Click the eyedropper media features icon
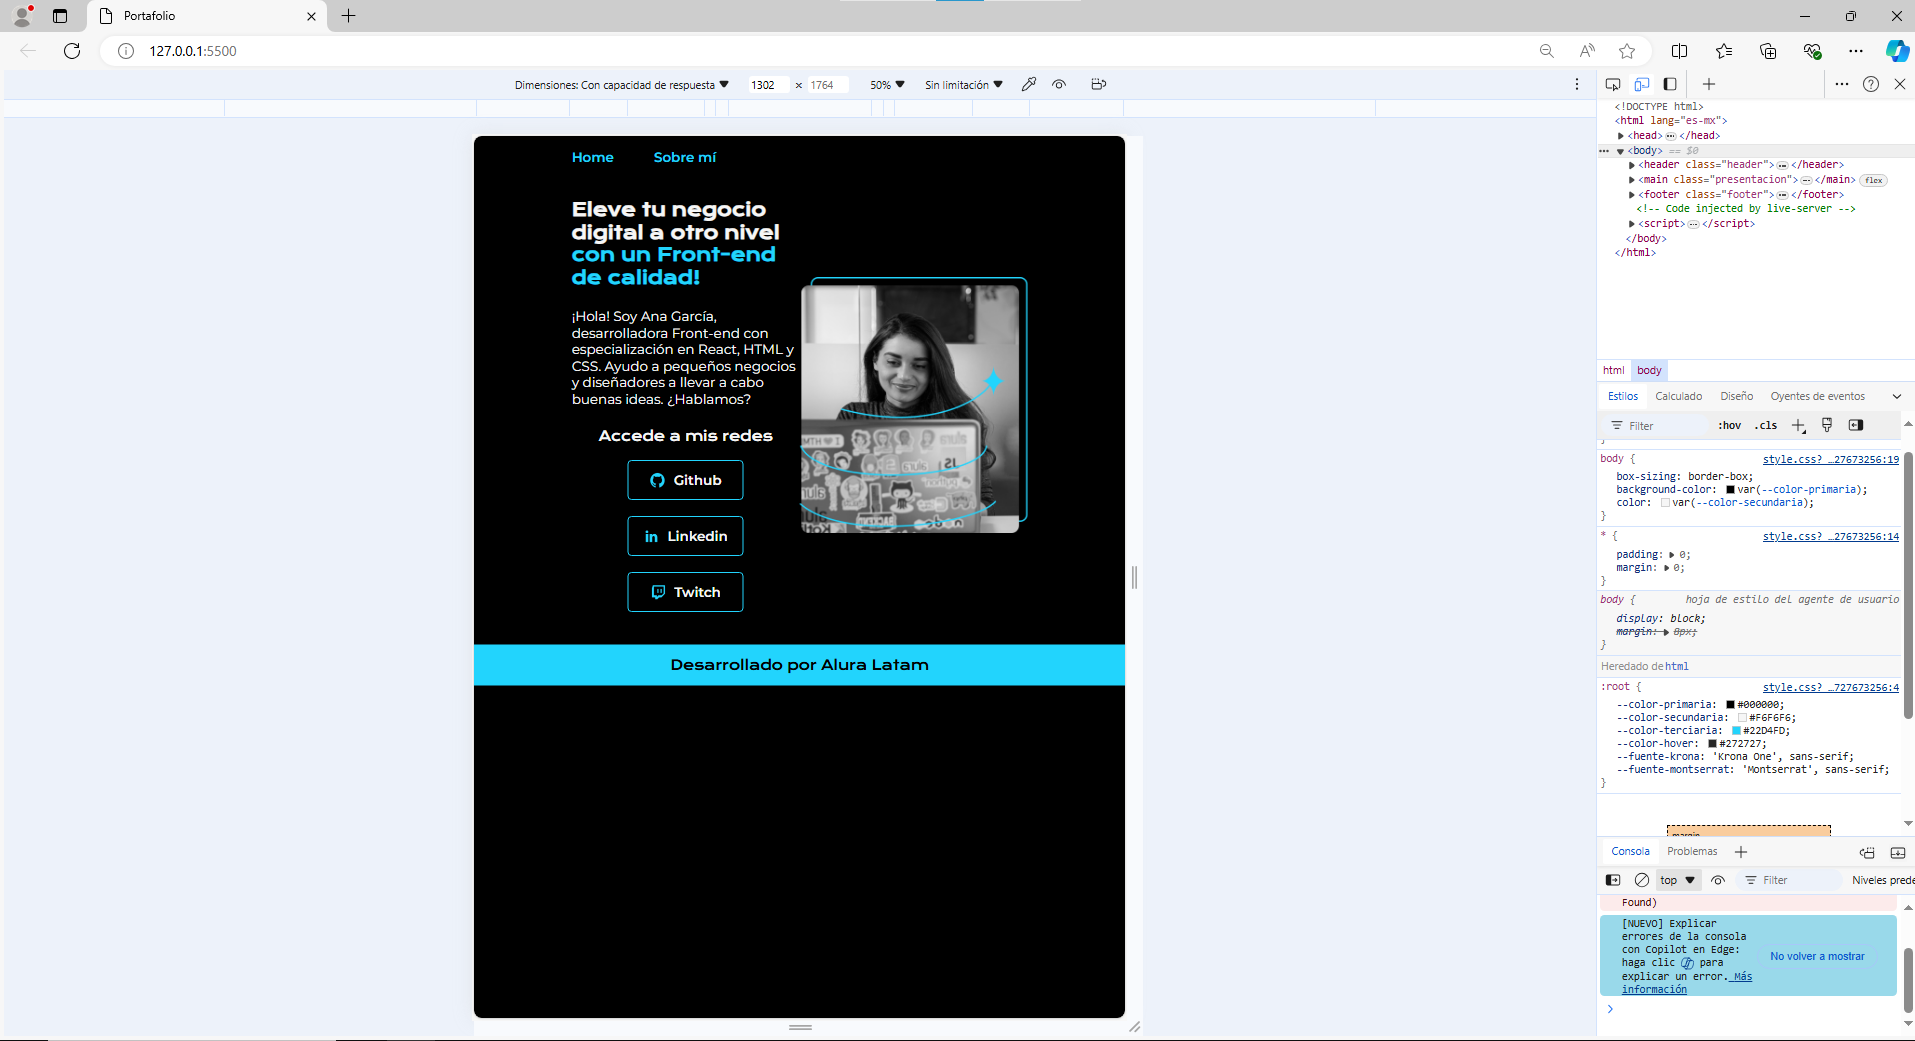 [x=1029, y=84]
